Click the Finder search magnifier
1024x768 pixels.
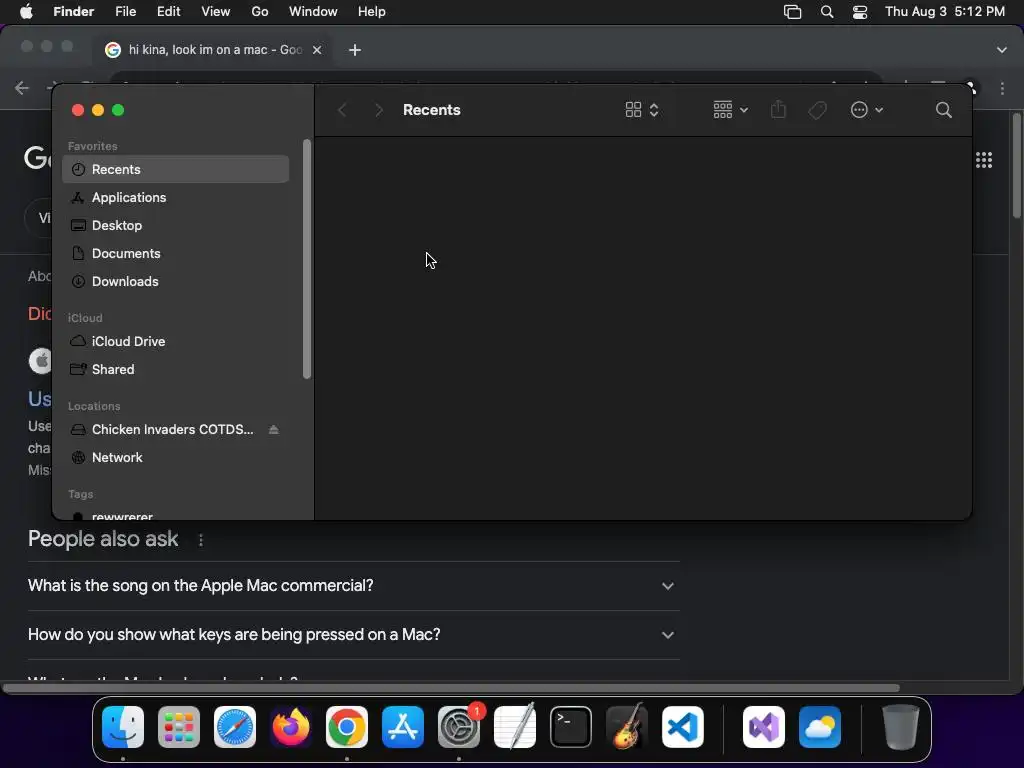[943, 110]
